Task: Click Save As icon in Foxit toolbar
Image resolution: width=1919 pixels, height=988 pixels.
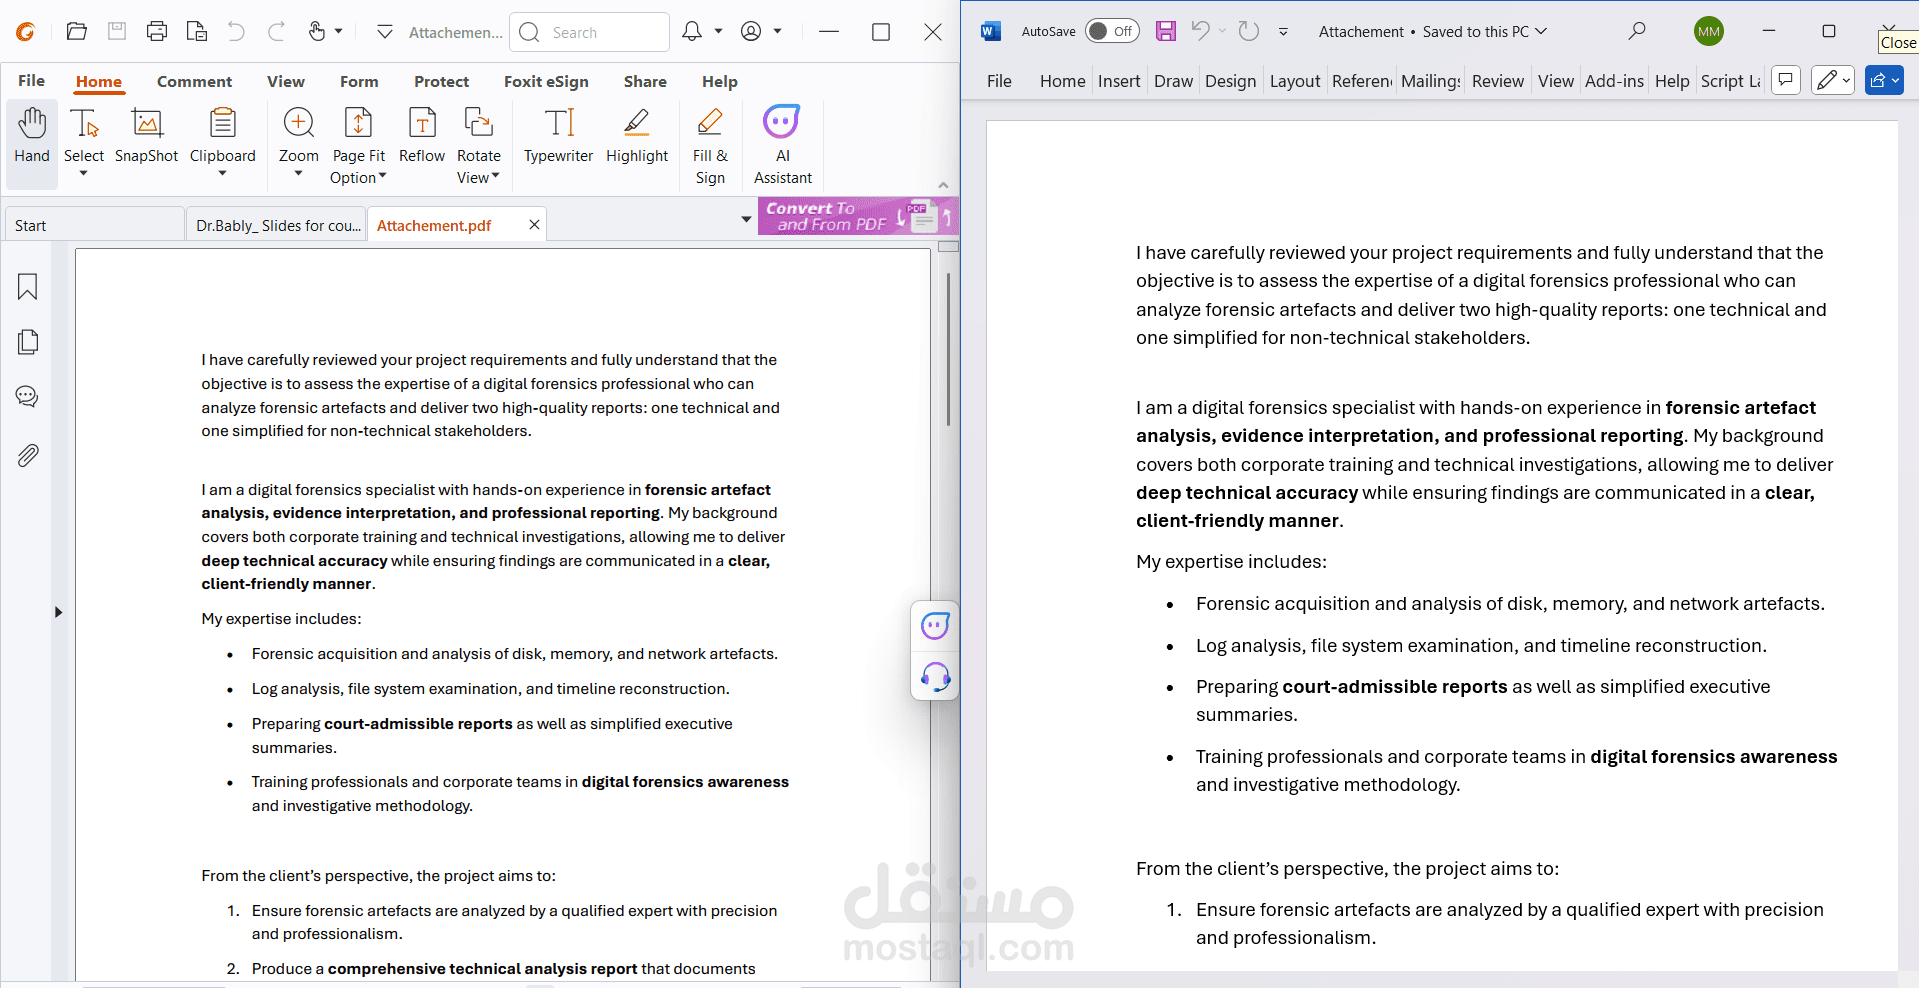Action: coord(197,32)
